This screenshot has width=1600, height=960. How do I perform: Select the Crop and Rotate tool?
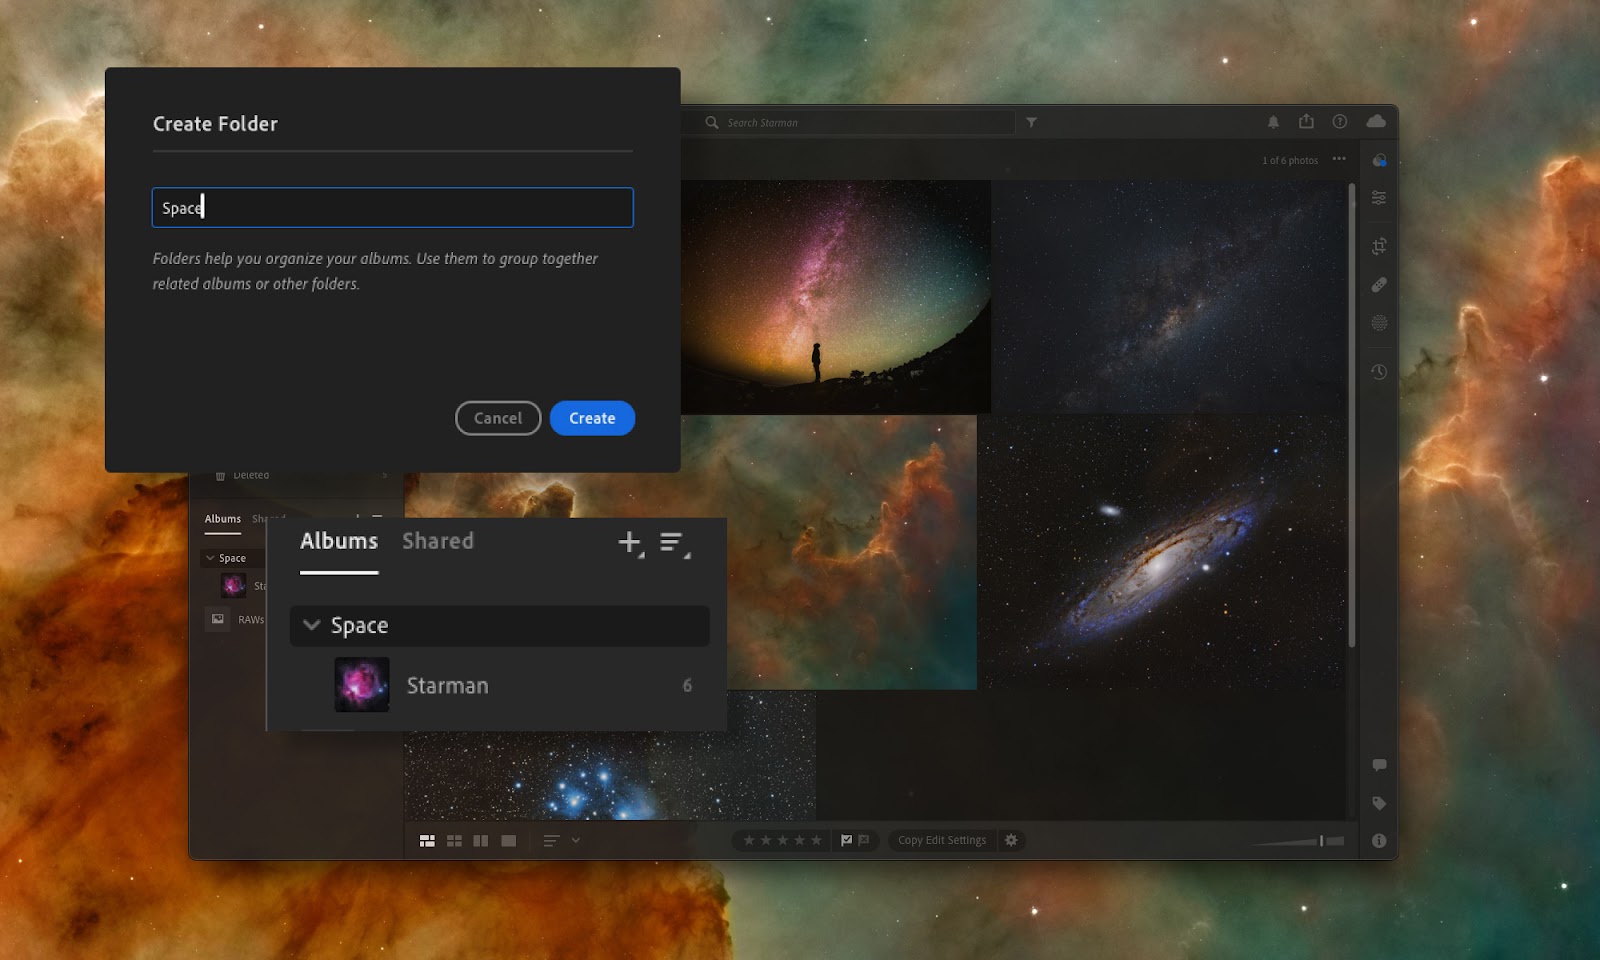[x=1379, y=246]
